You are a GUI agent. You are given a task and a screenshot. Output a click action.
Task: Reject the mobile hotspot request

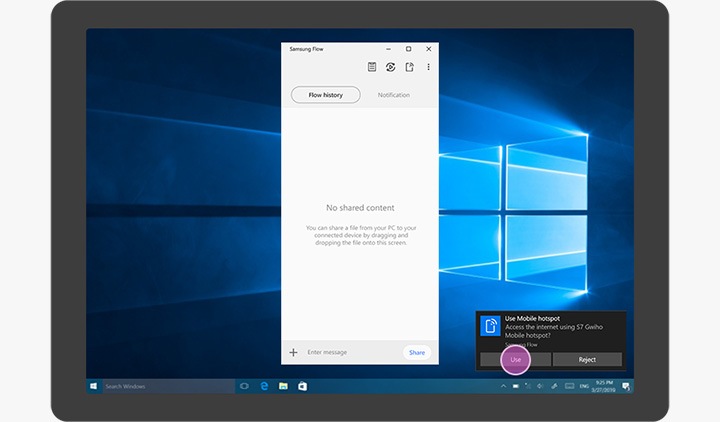point(587,359)
